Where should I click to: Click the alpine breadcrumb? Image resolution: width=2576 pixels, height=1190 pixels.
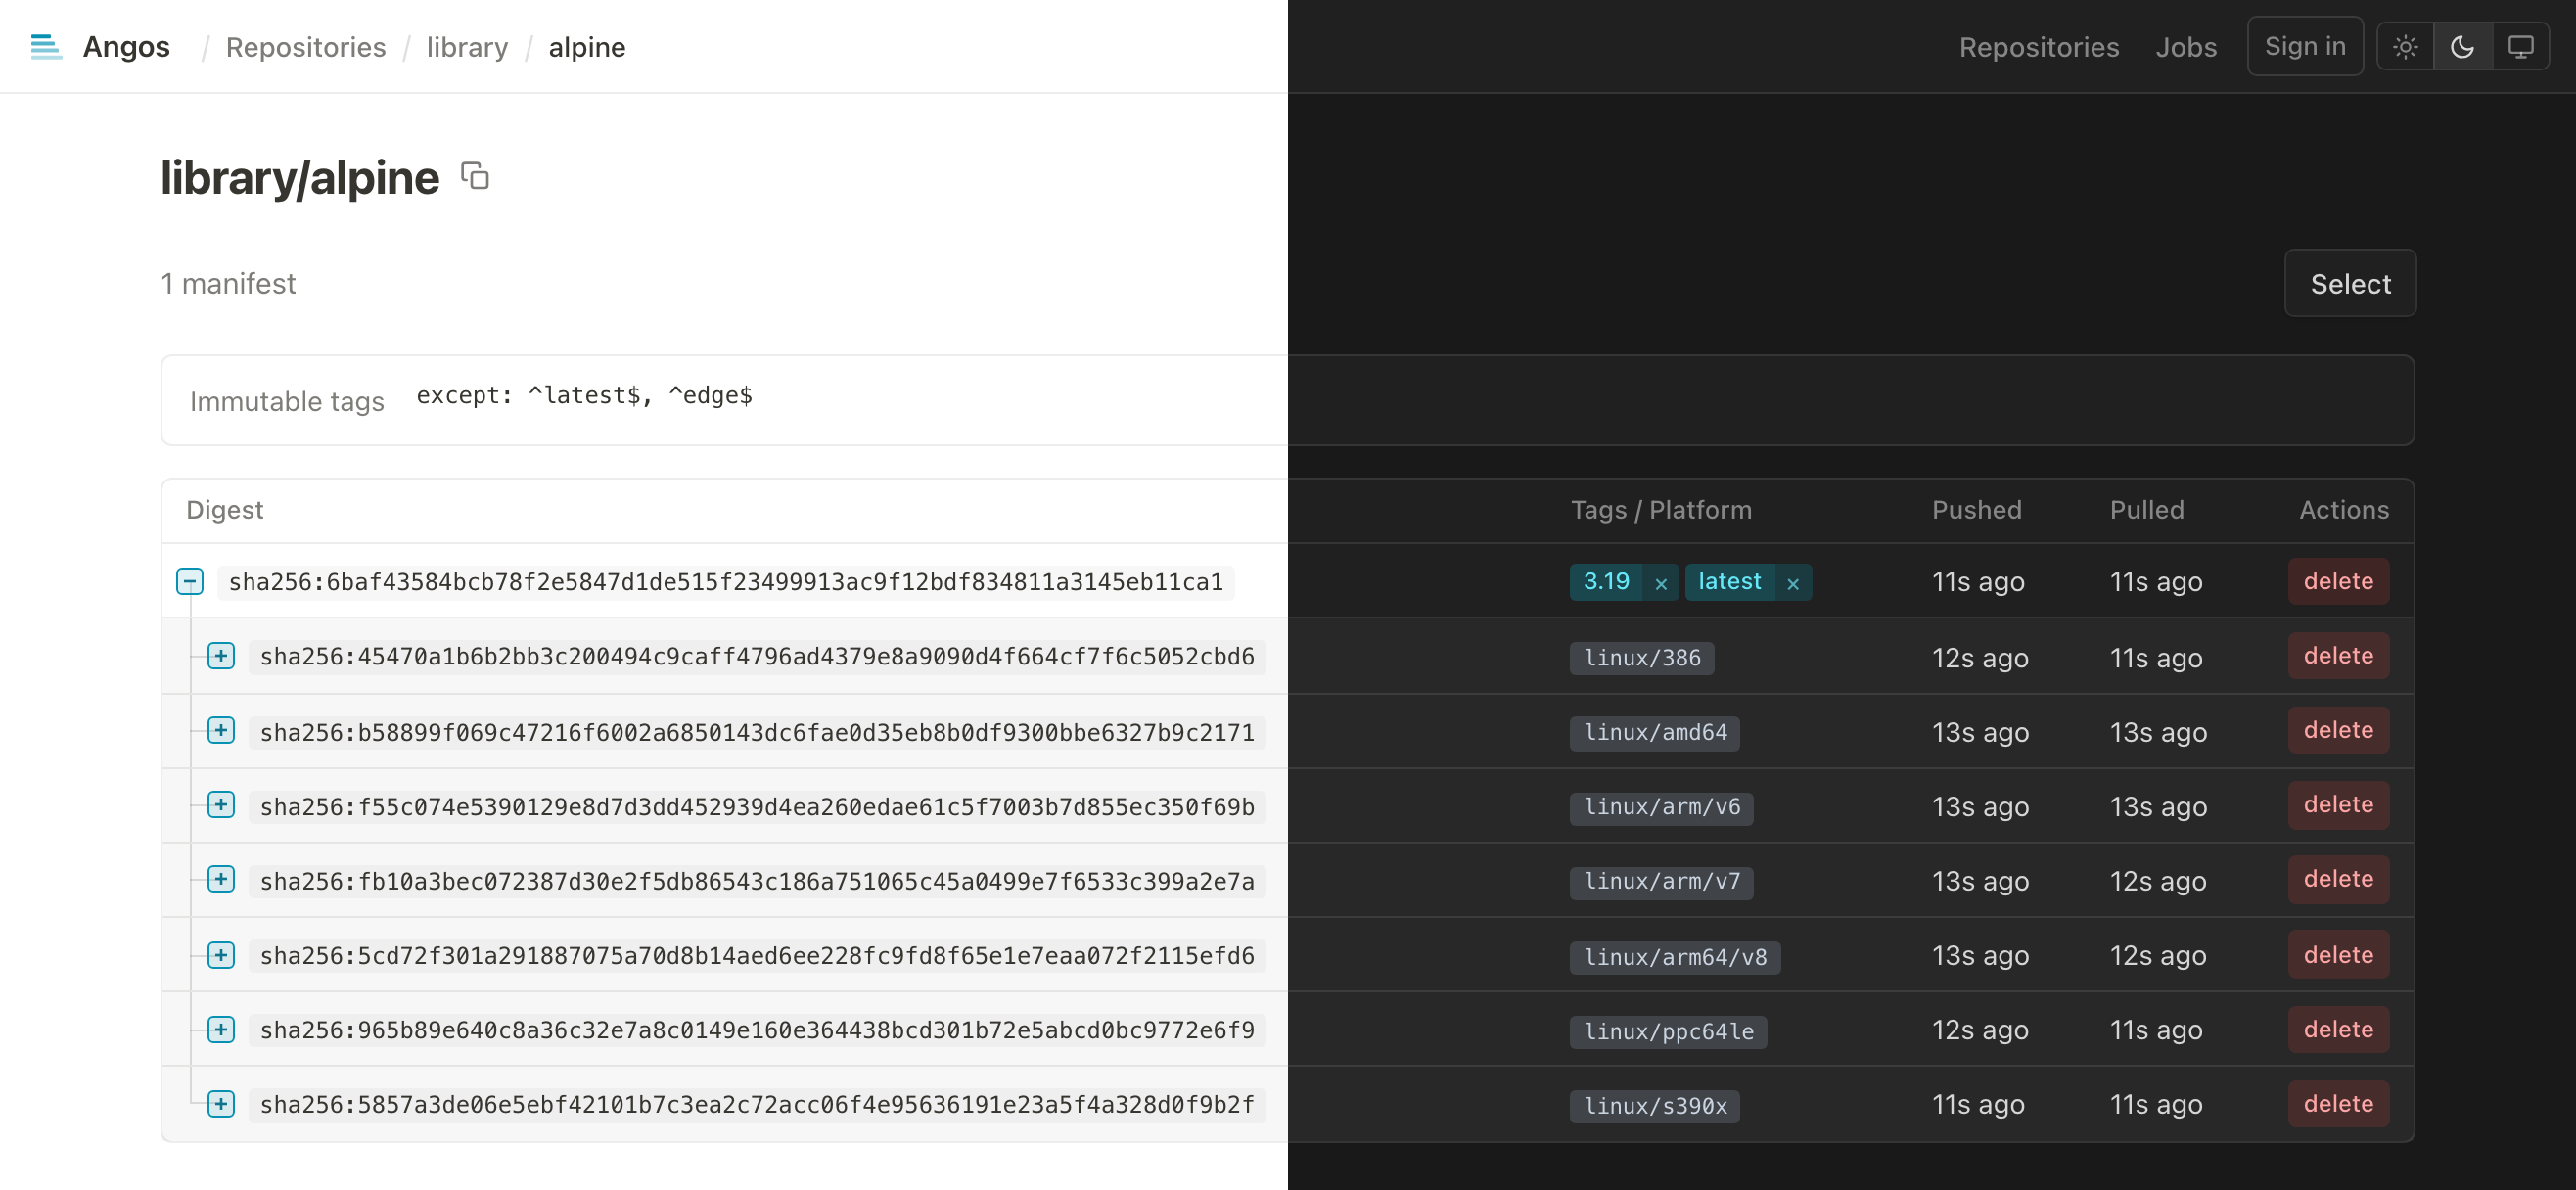(x=587, y=47)
